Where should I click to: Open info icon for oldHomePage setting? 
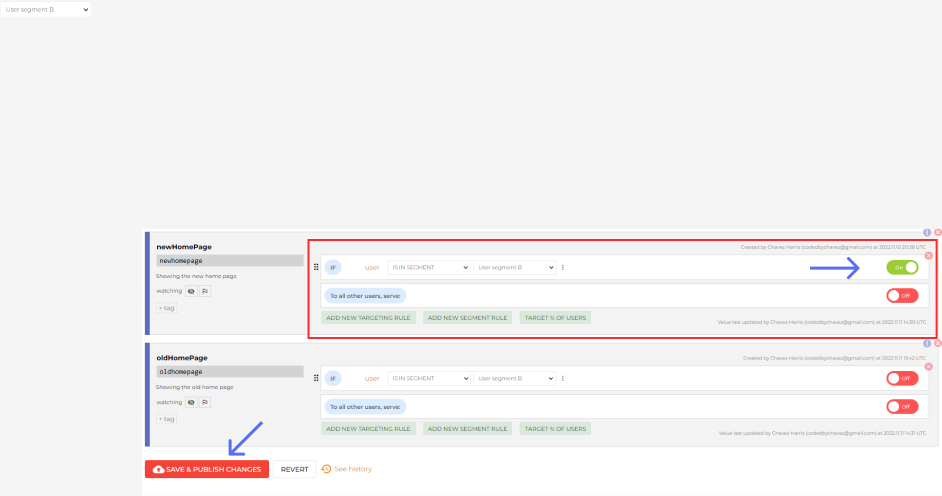coord(927,343)
